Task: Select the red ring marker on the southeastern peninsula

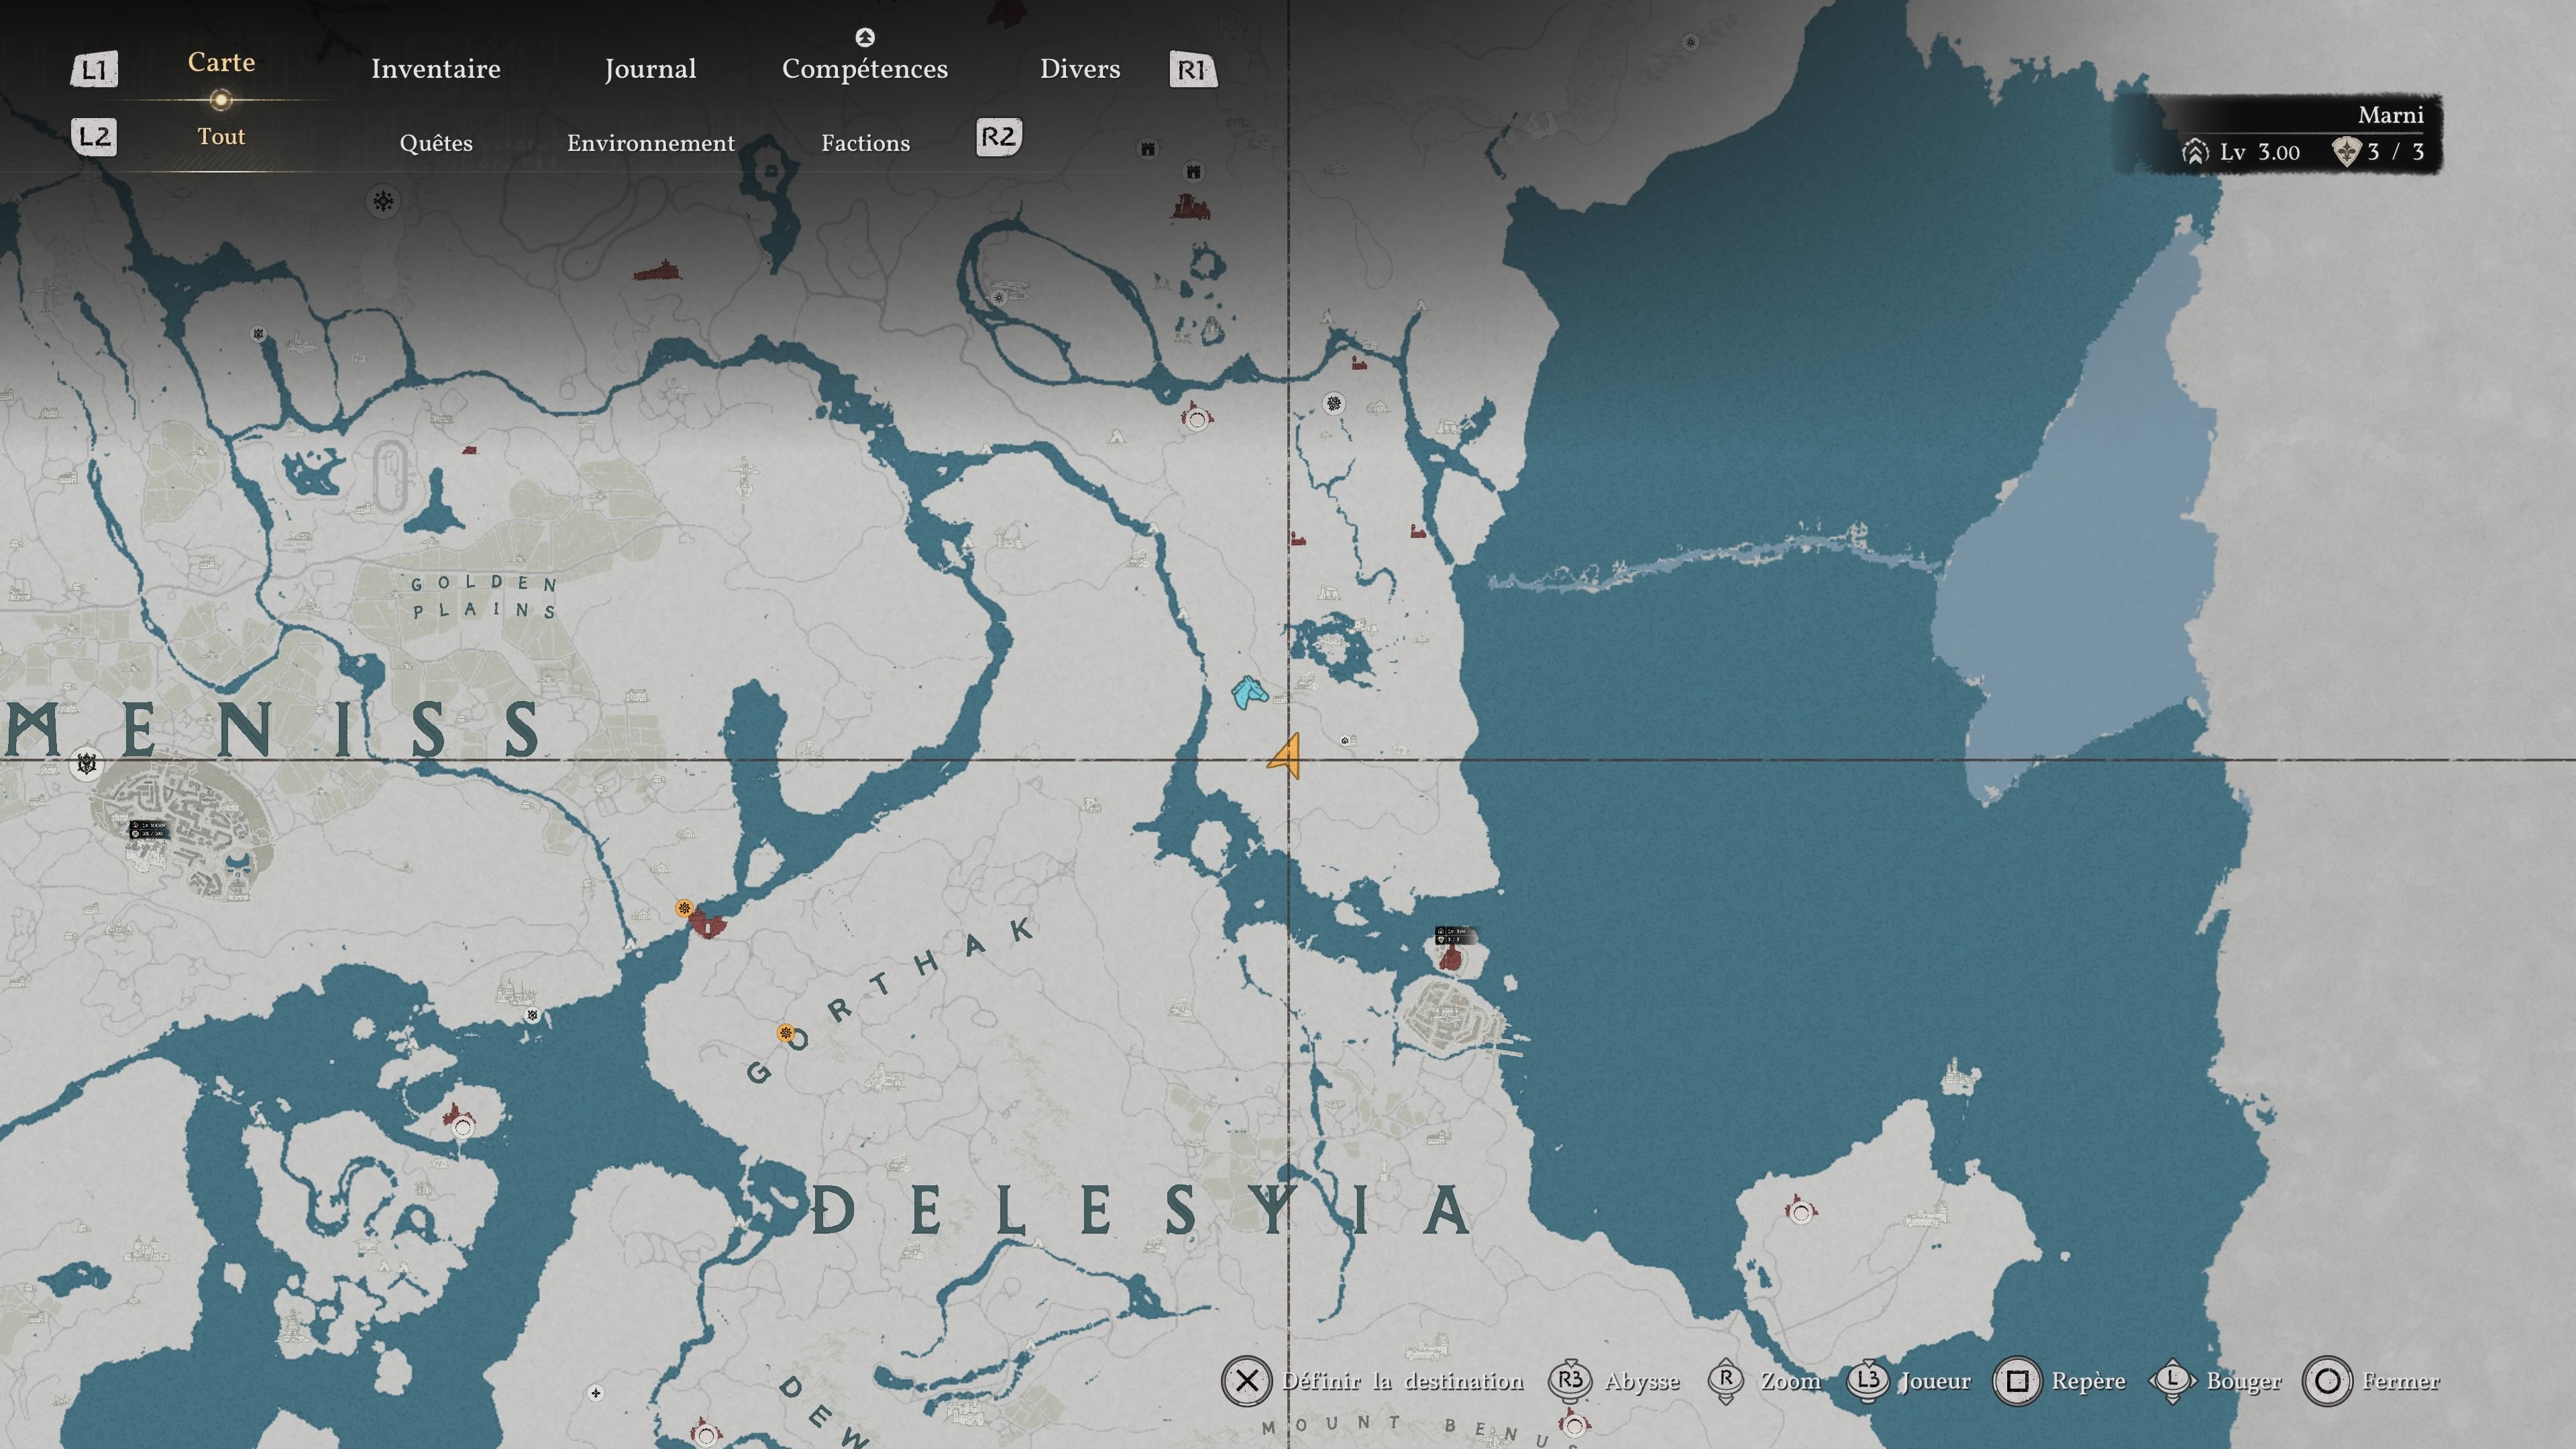Action: click(x=1801, y=1212)
